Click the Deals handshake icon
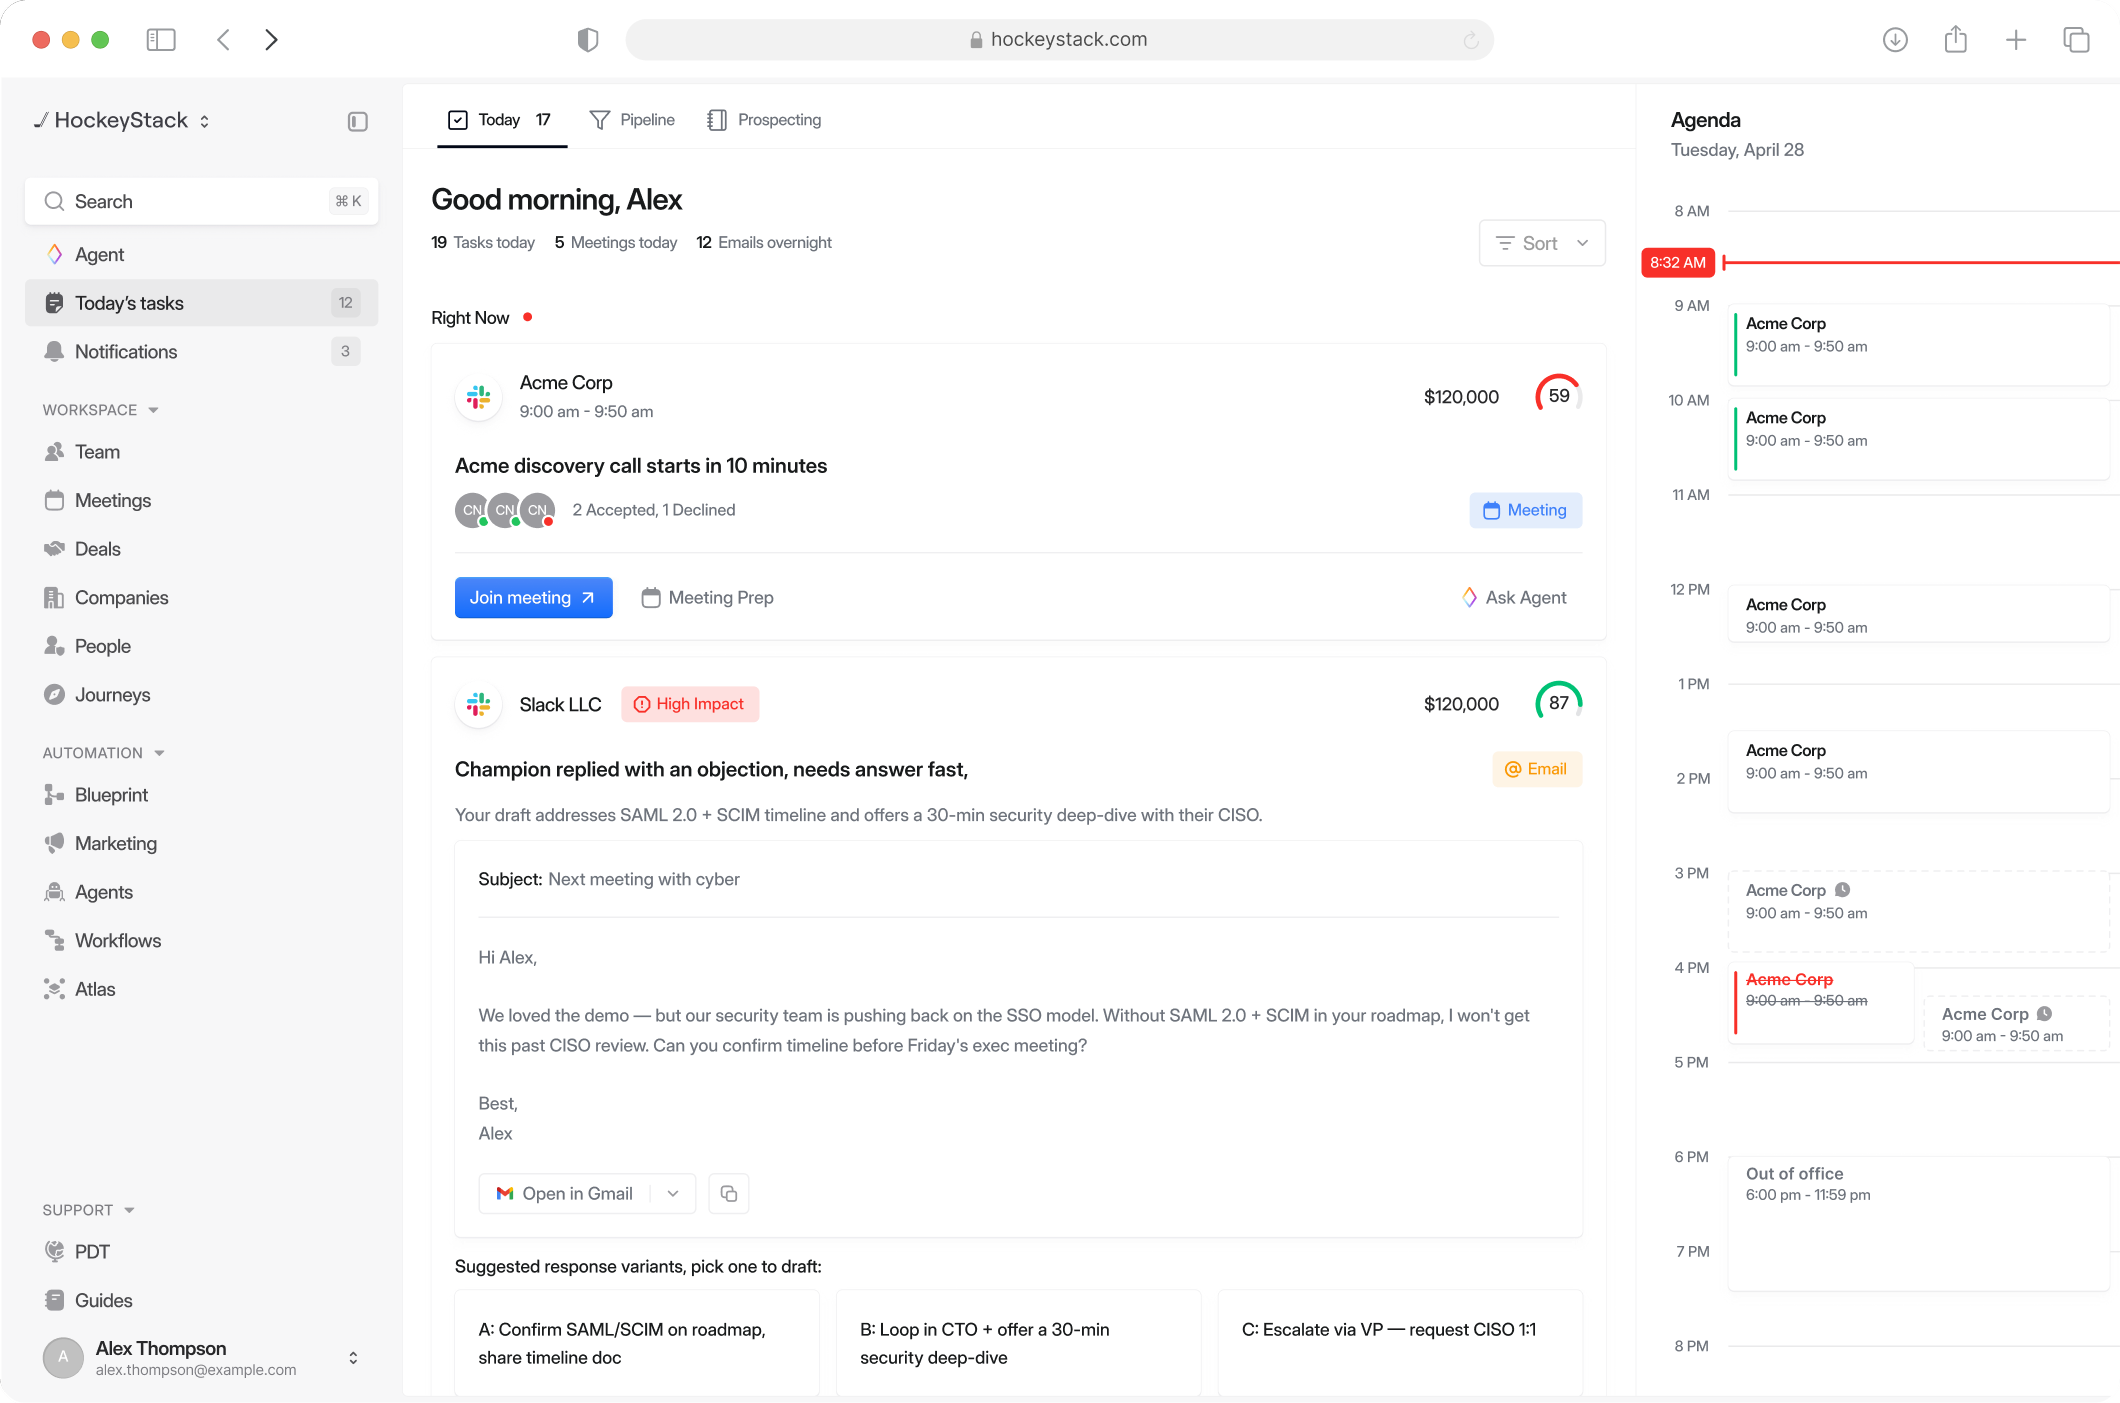The height and width of the screenshot is (1403, 2120). coord(55,549)
